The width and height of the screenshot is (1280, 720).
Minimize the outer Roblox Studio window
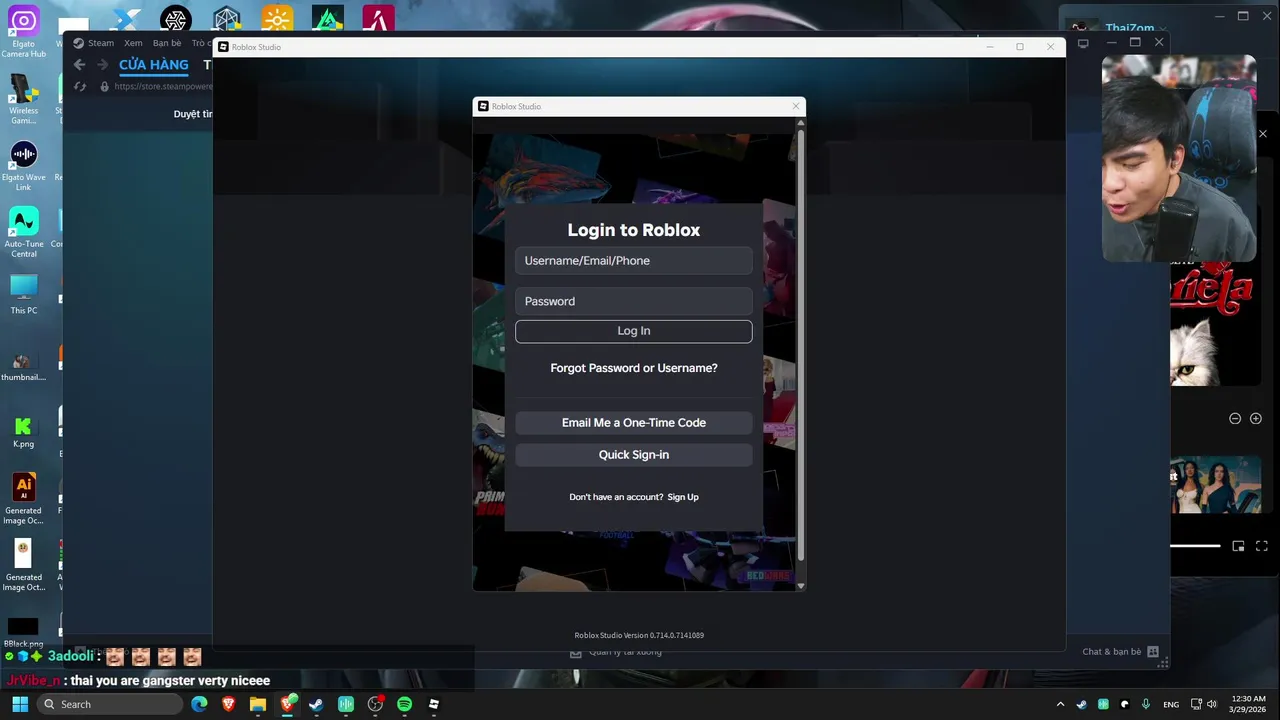[989, 47]
